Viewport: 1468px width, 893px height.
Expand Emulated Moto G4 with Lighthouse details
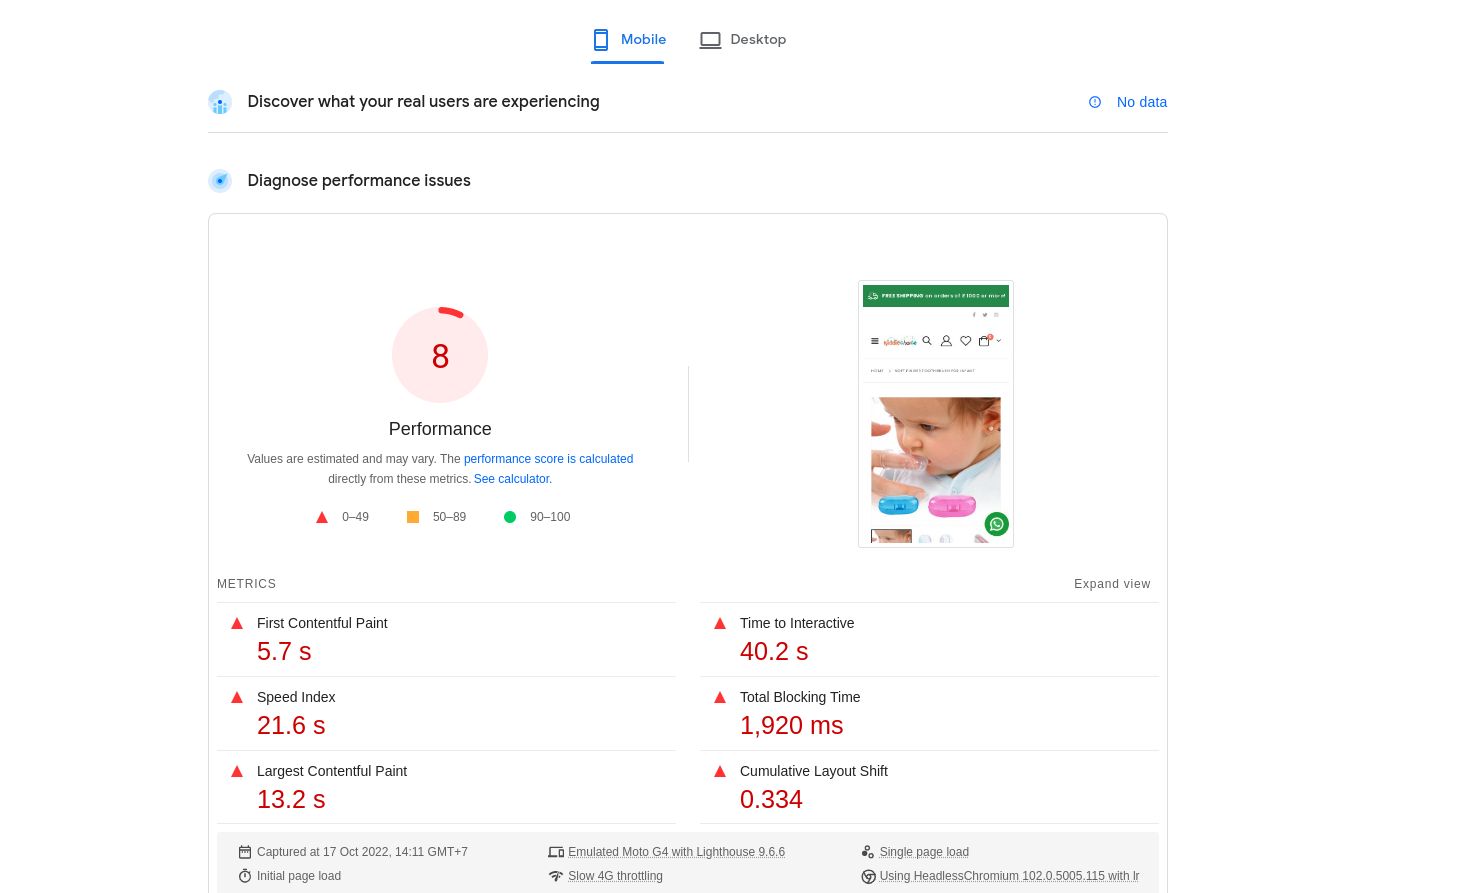(676, 852)
